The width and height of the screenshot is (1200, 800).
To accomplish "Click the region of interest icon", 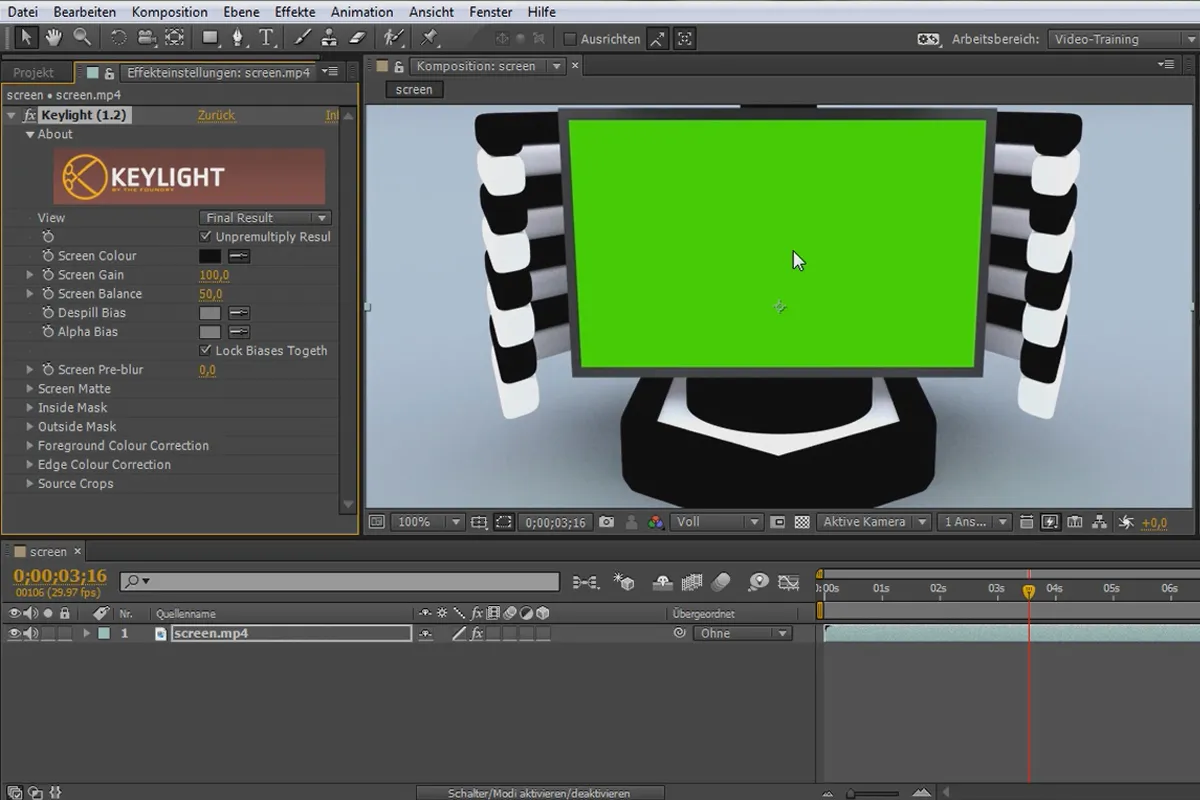I will (504, 522).
